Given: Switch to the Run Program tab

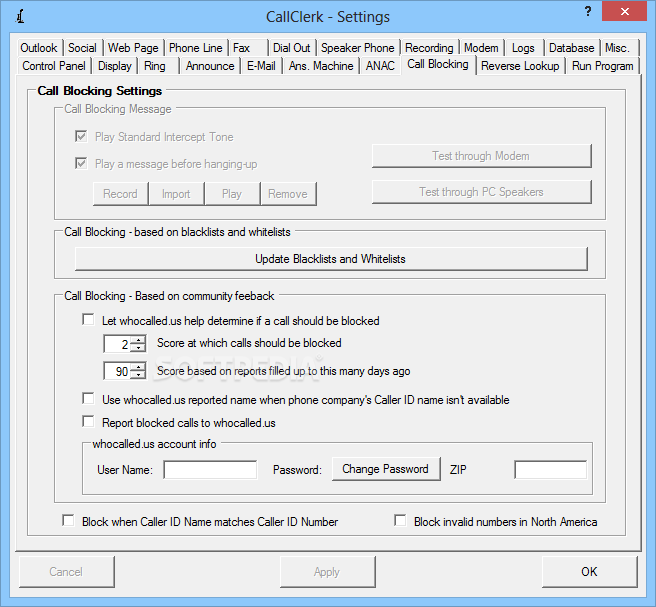Looking at the screenshot, I should (x=602, y=66).
